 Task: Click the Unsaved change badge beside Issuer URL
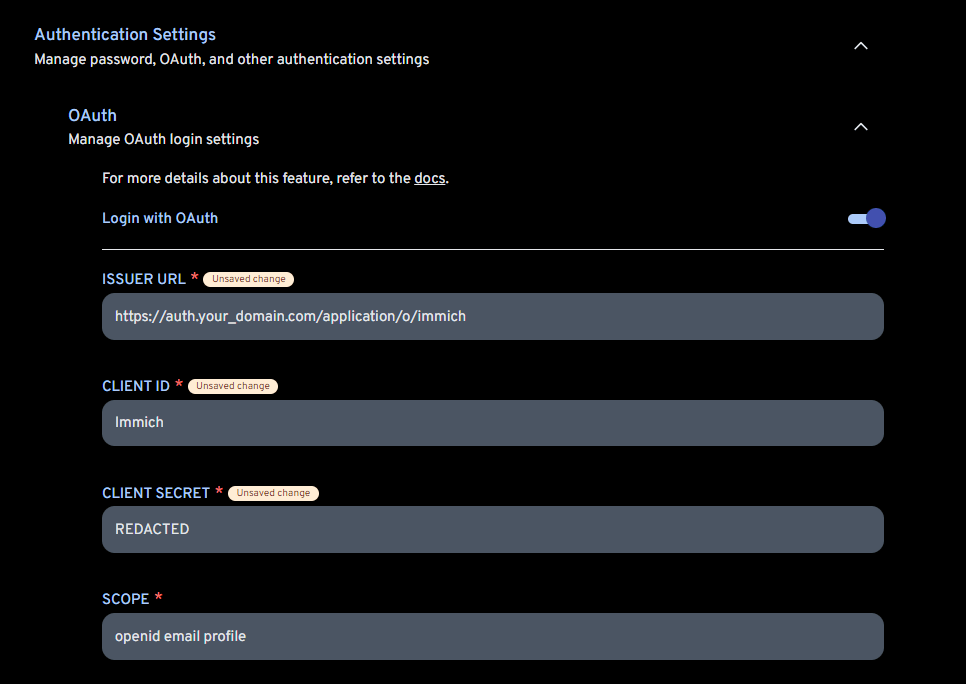(x=247, y=279)
